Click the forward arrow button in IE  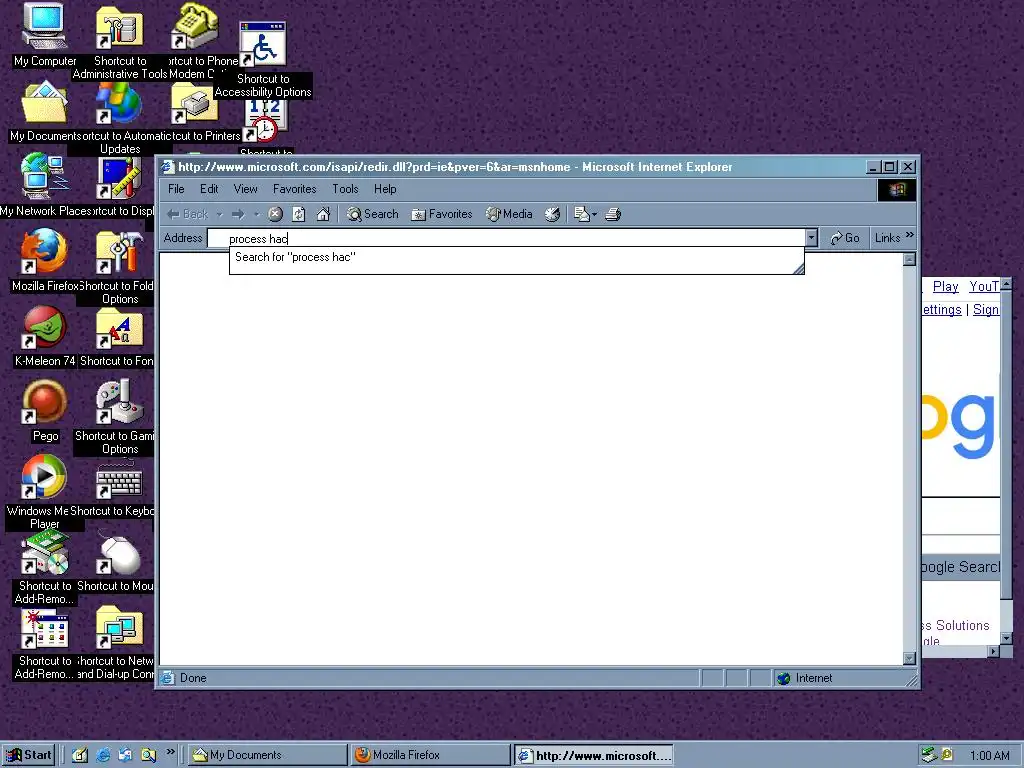pyautogui.click(x=238, y=214)
